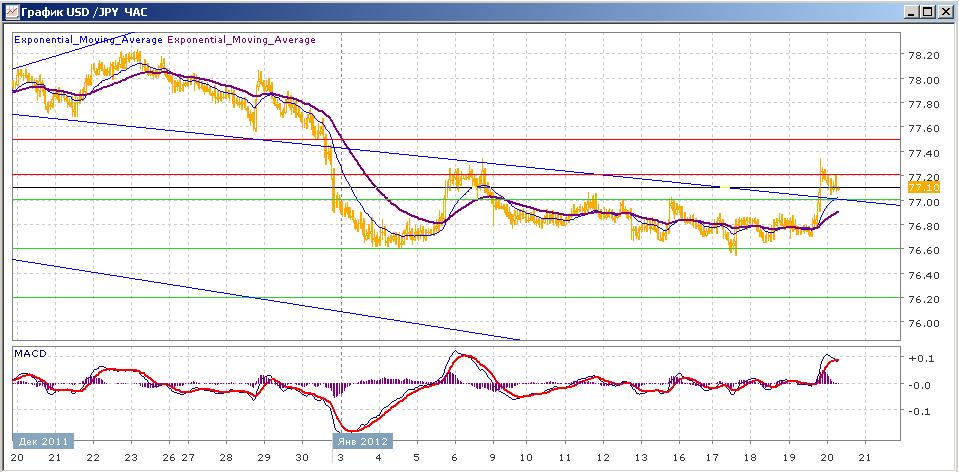This screenshot has height=472, width=959.
Task: Click the +0.1 MACD scale label
Action: pos(919,358)
